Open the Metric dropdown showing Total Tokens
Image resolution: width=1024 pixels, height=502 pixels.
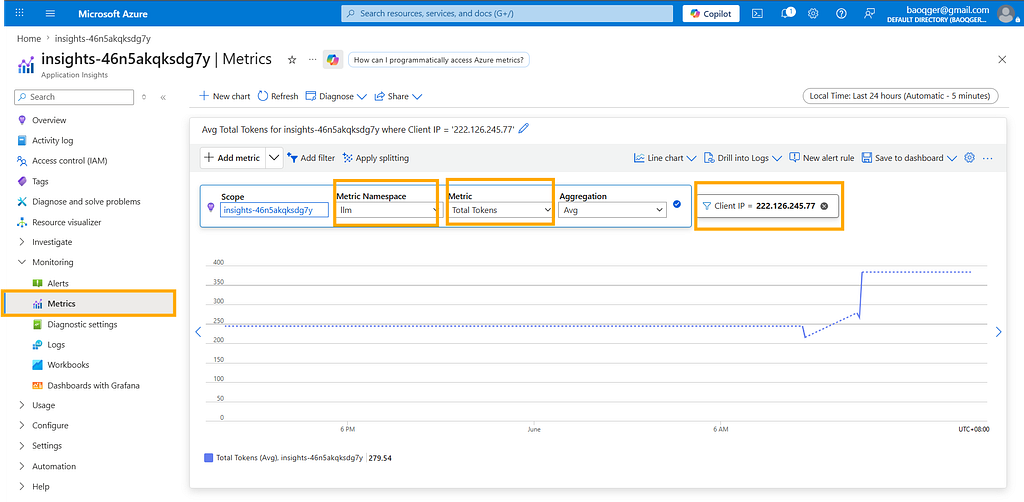501,210
